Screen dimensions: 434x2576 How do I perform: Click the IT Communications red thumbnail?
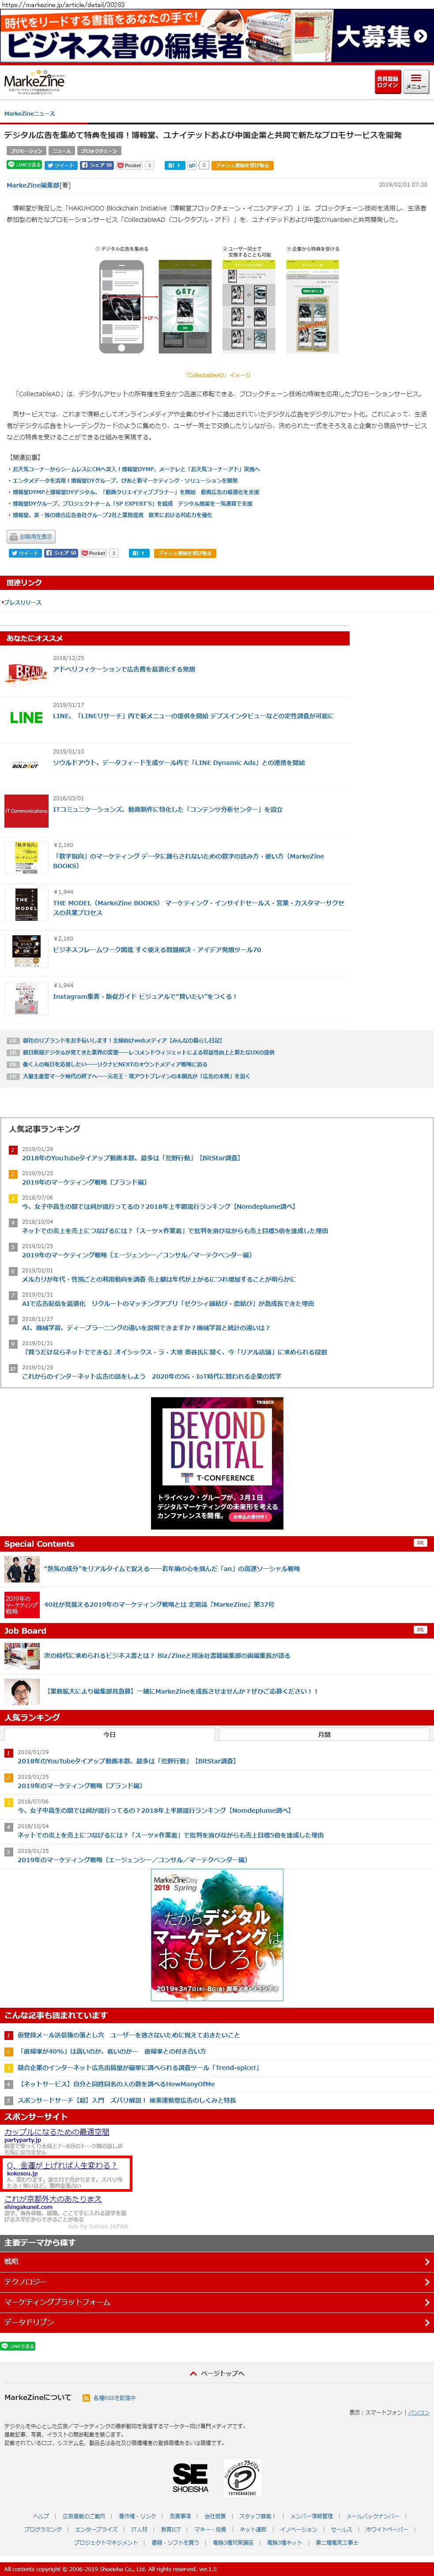click(x=26, y=811)
